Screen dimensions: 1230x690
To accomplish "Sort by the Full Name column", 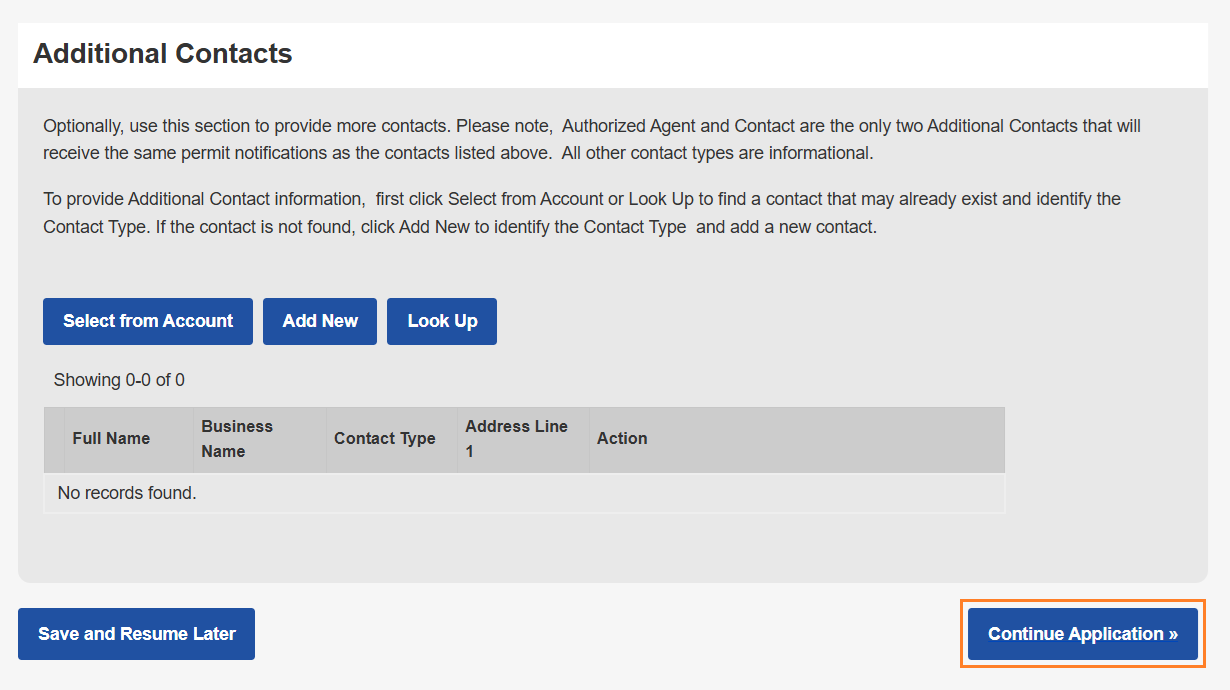I will tap(111, 439).
